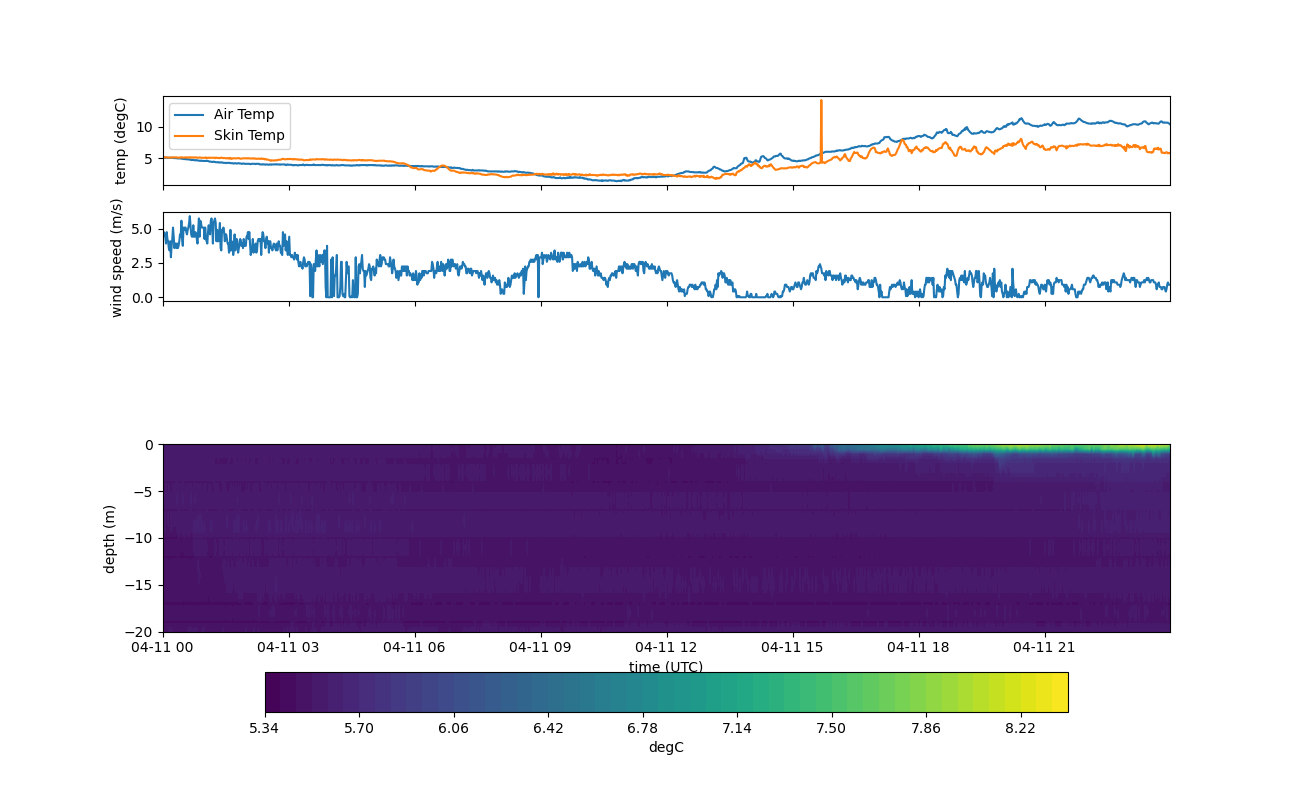The image size is (1300, 800).
Task: Select the Air Temp legend label
Action: (x=244, y=115)
